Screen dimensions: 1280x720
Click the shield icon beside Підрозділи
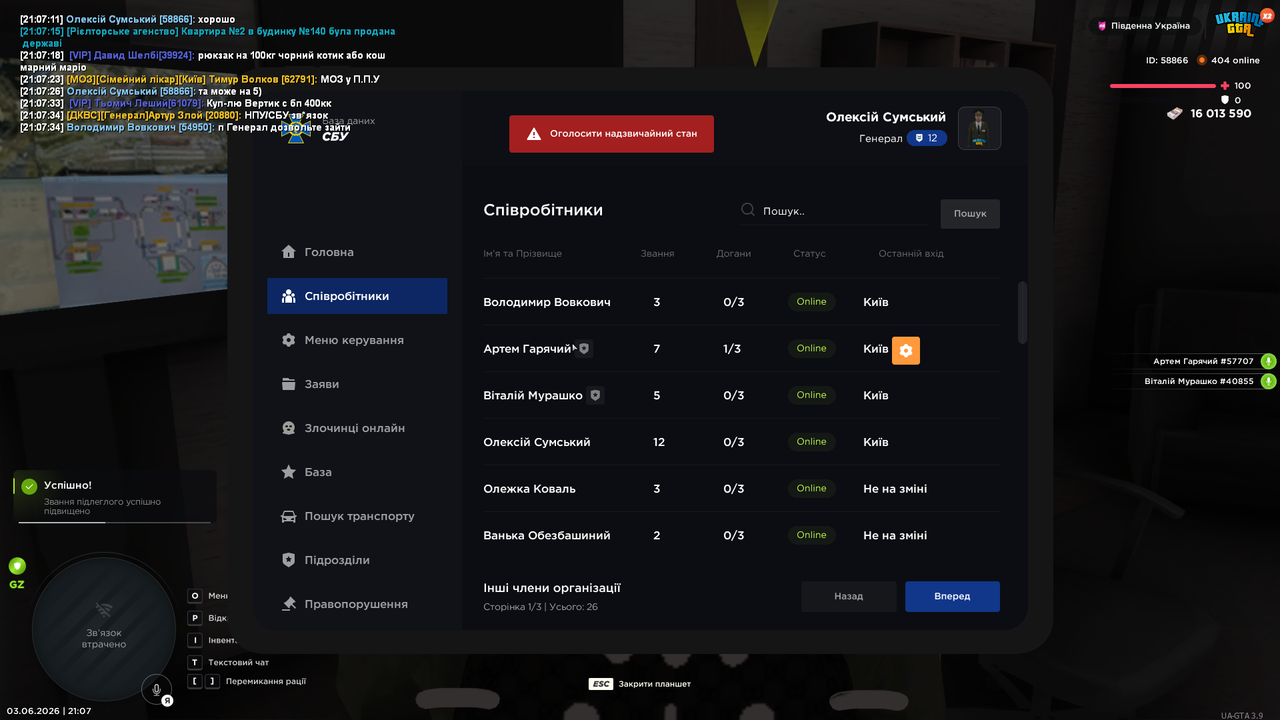pos(289,560)
